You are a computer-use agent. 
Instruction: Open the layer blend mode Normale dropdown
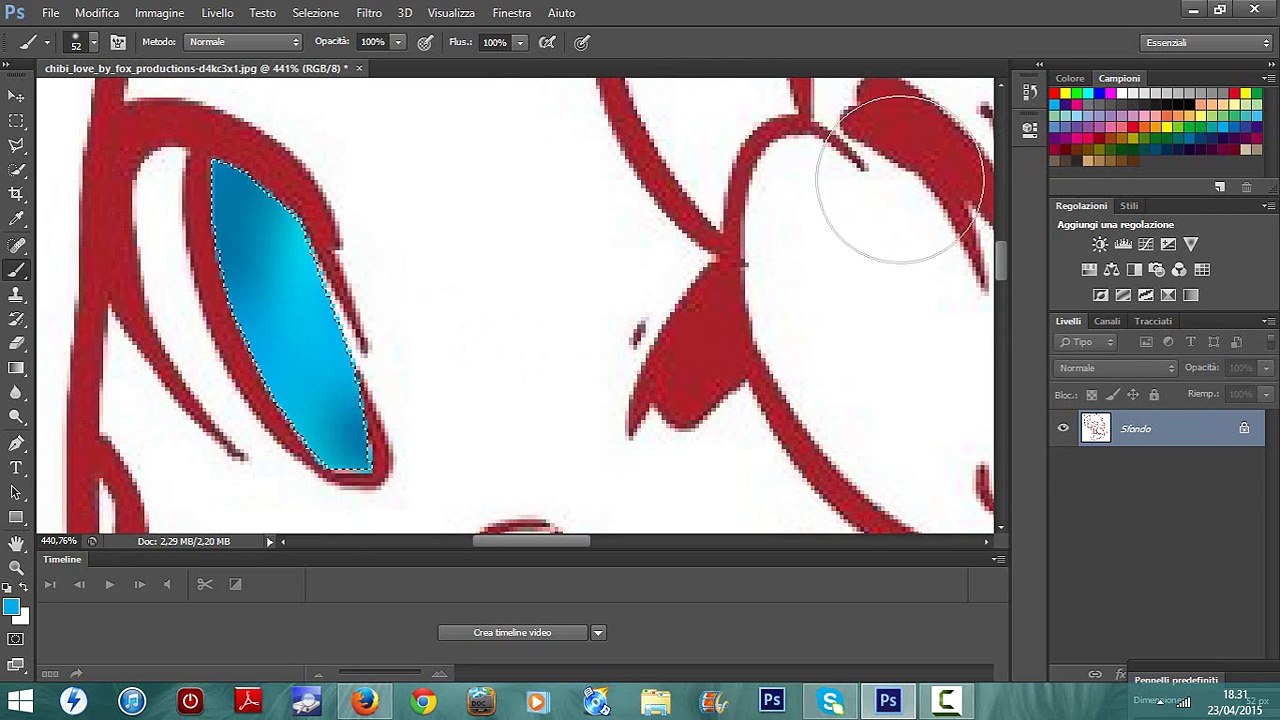pyautogui.click(x=1118, y=368)
